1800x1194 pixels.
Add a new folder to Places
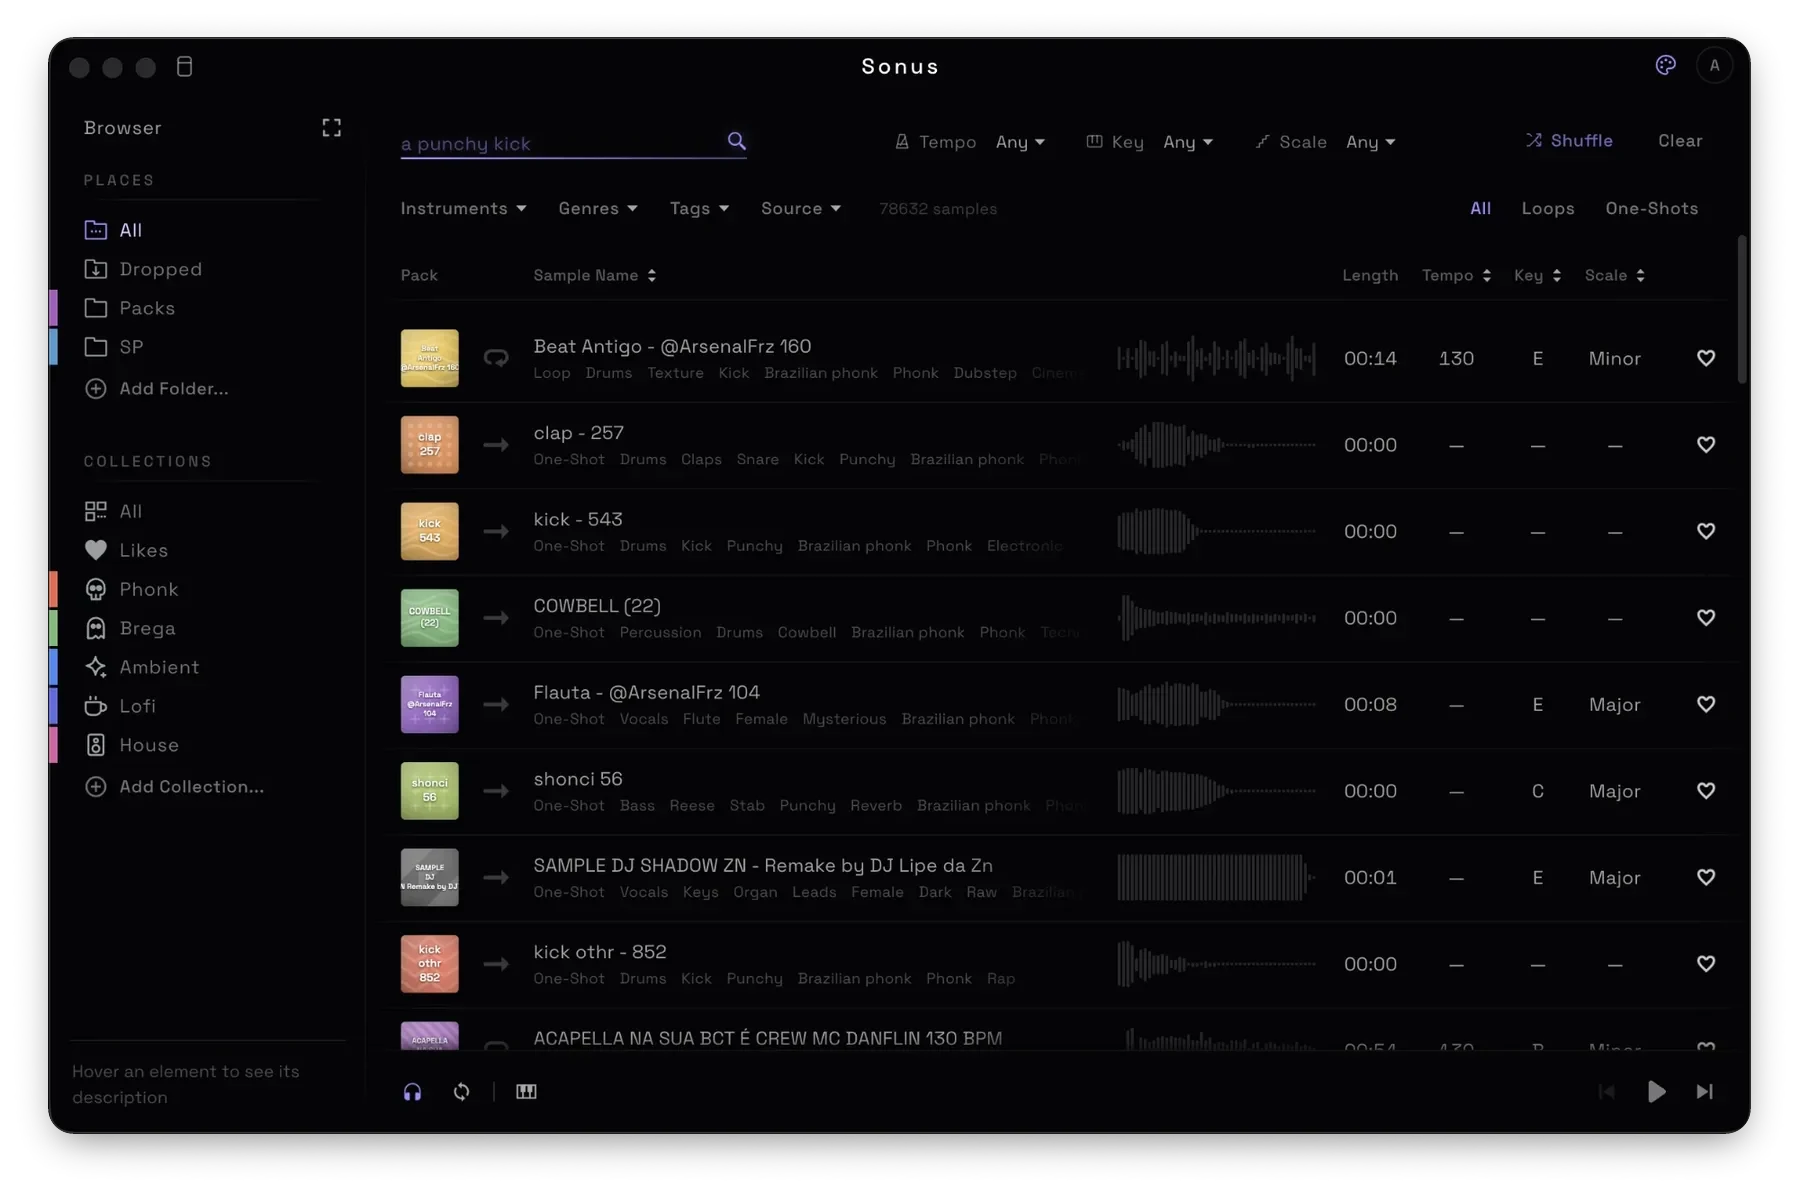coord(157,388)
